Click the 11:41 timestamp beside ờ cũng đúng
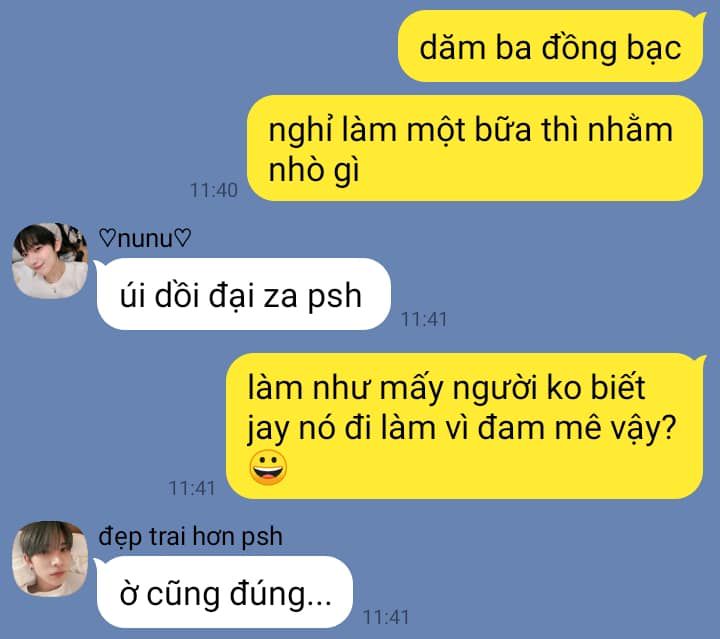Image resolution: width=720 pixels, height=639 pixels. [x=386, y=617]
